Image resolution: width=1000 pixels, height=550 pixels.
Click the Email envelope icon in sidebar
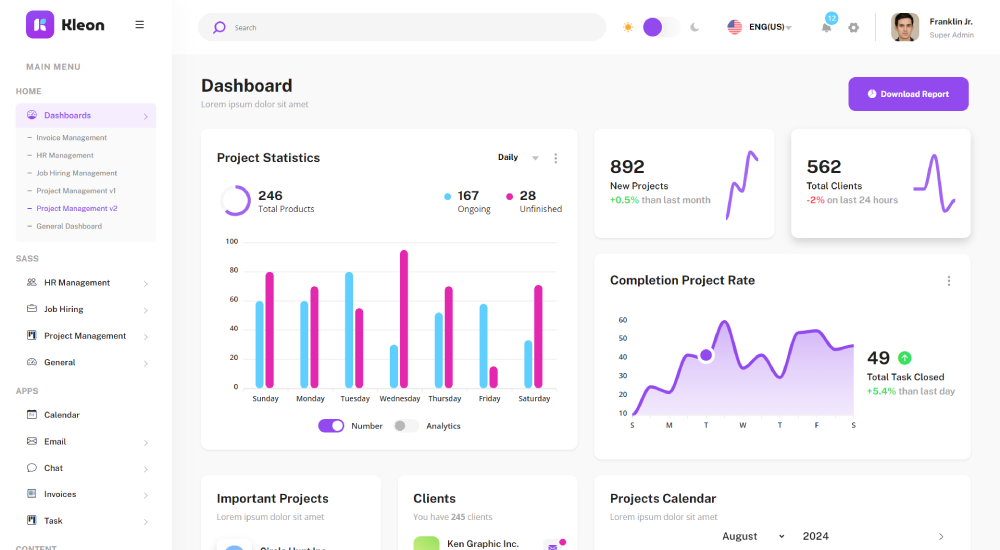tap(32, 441)
